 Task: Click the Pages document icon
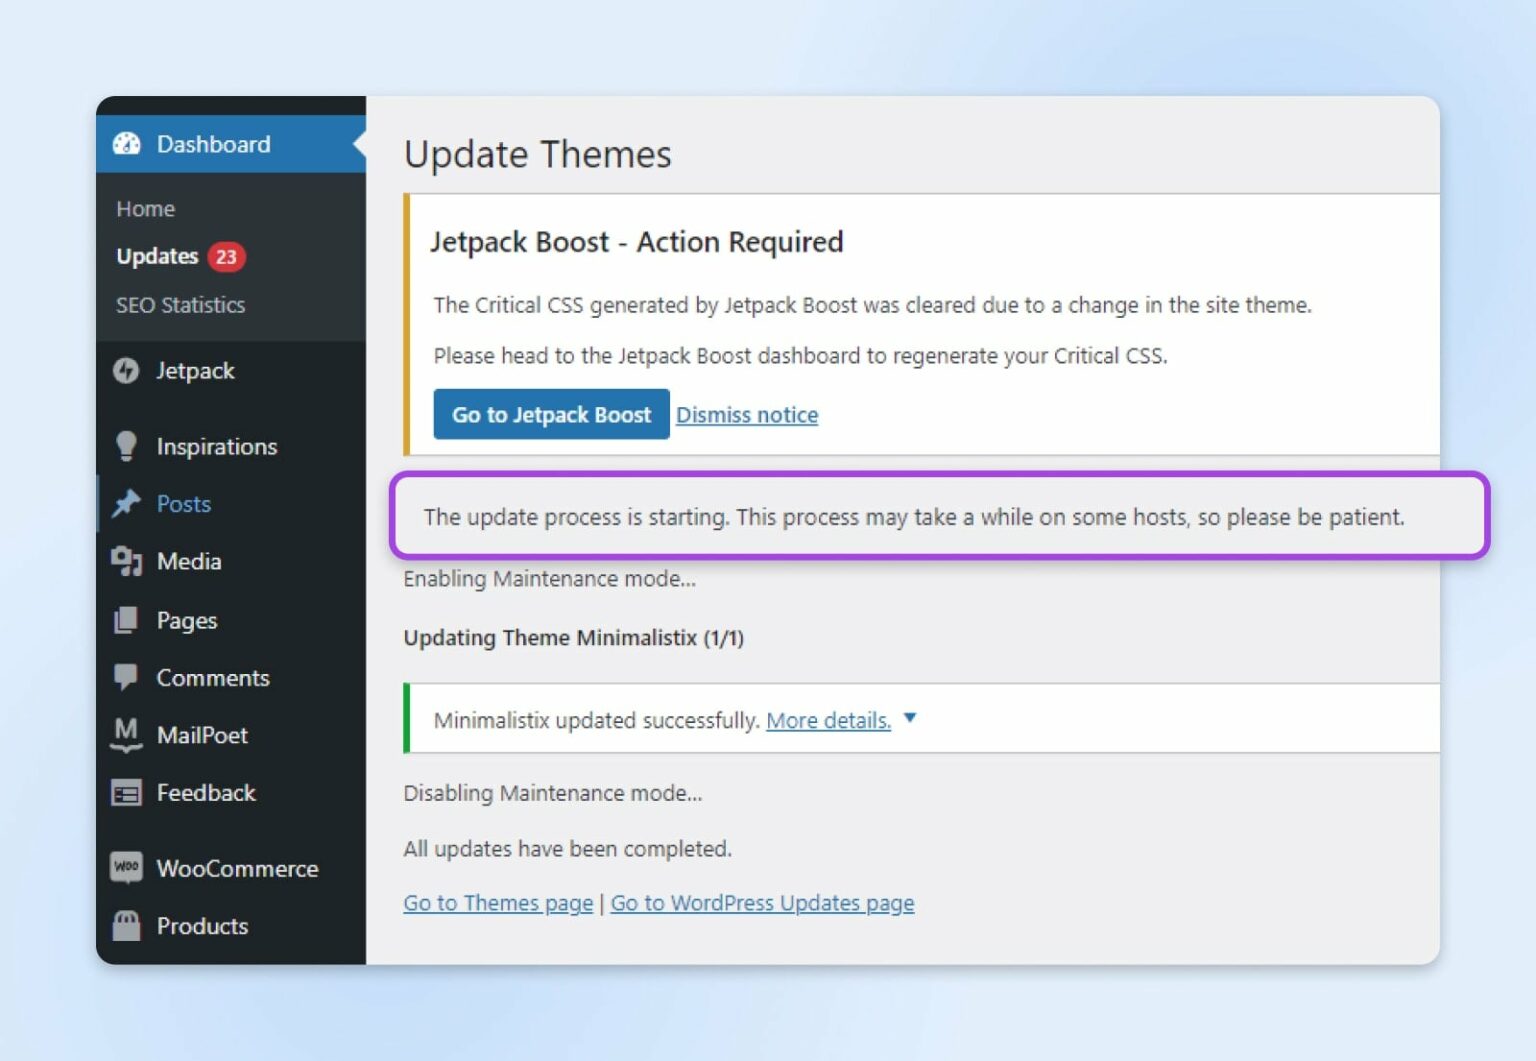(126, 620)
